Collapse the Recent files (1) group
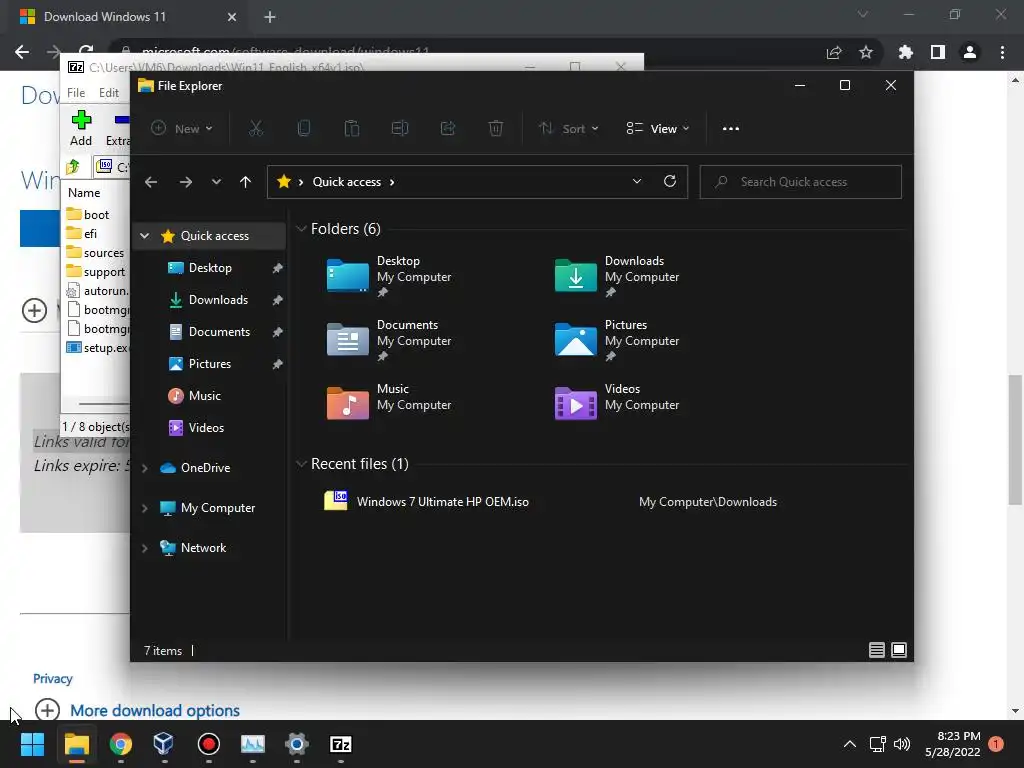This screenshot has height=768, width=1024. 301,464
